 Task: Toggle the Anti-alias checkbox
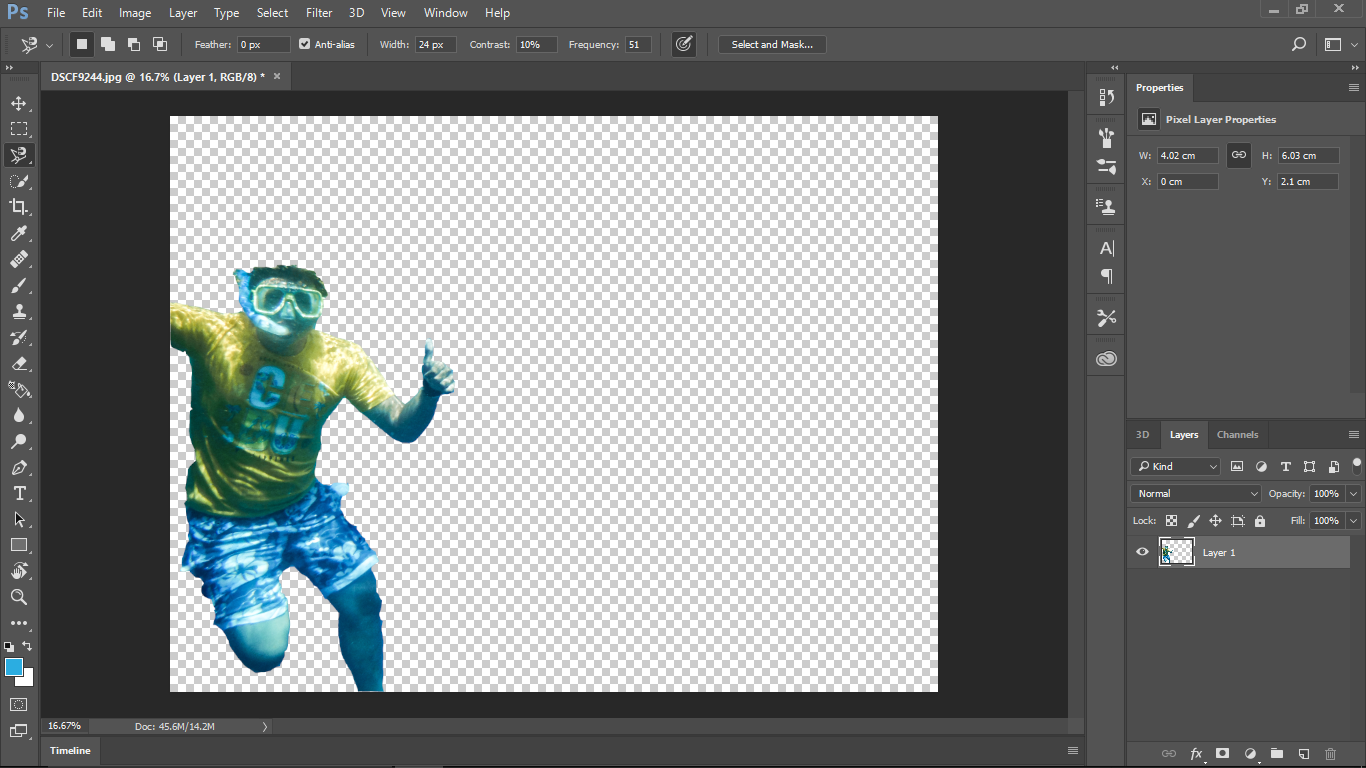pos(305,44)
